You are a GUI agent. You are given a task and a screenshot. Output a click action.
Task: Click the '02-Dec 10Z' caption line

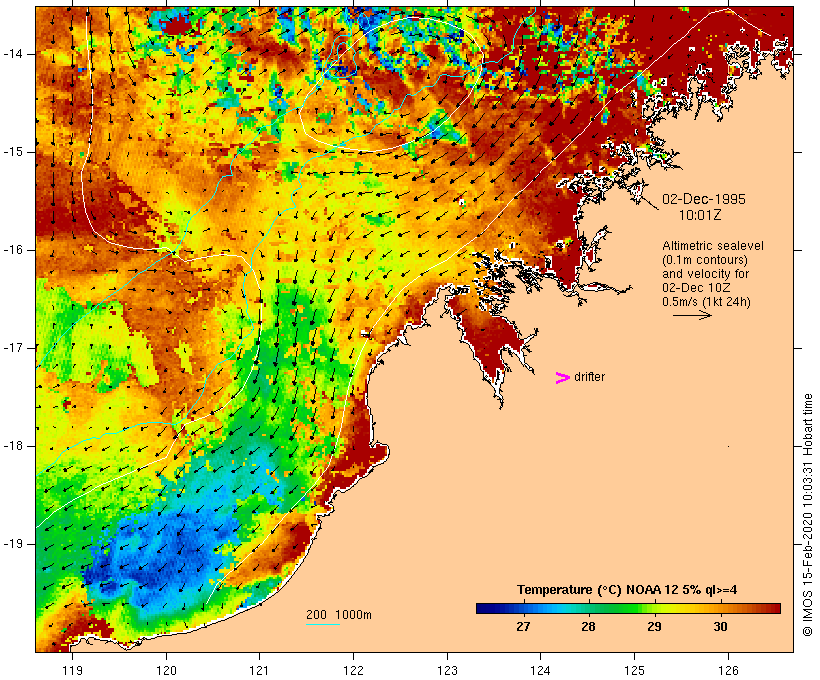(x=697, y=288)
